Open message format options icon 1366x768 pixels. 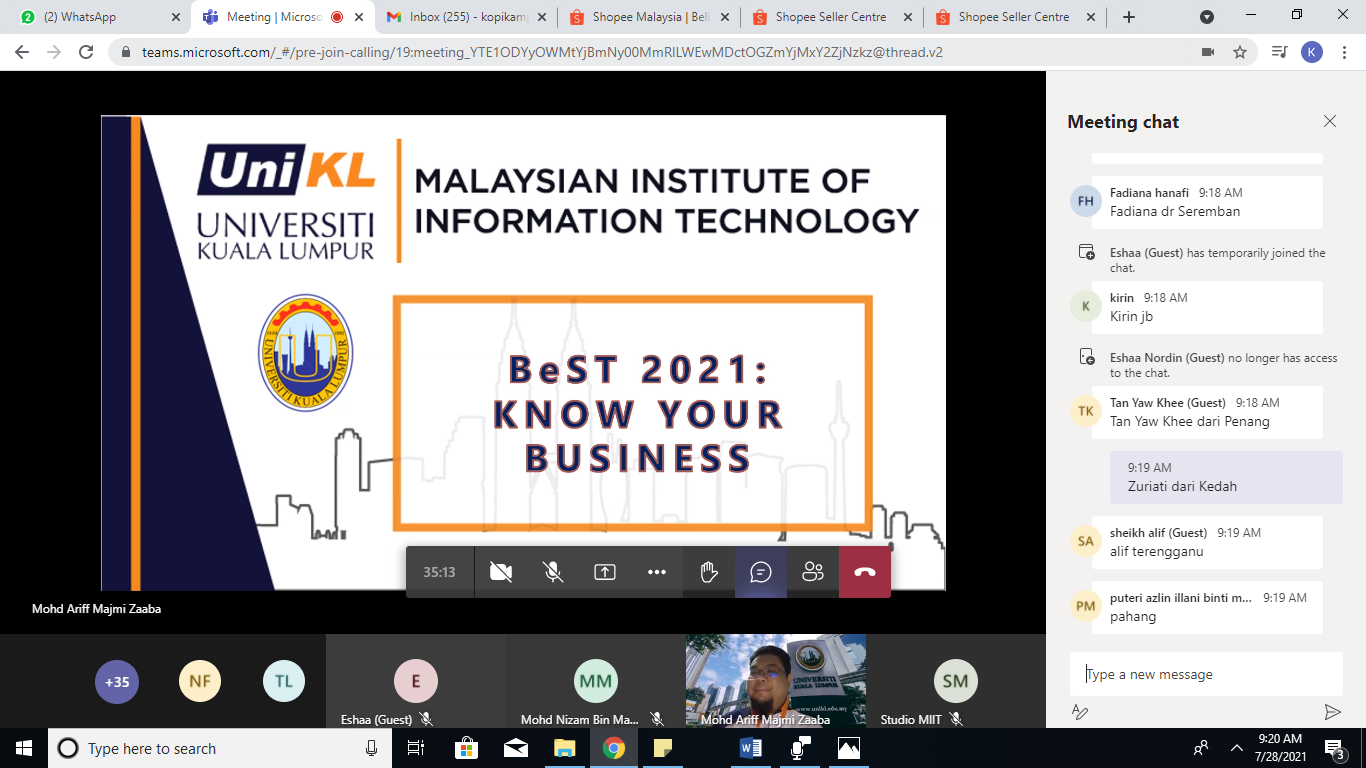pos(1080,712)
